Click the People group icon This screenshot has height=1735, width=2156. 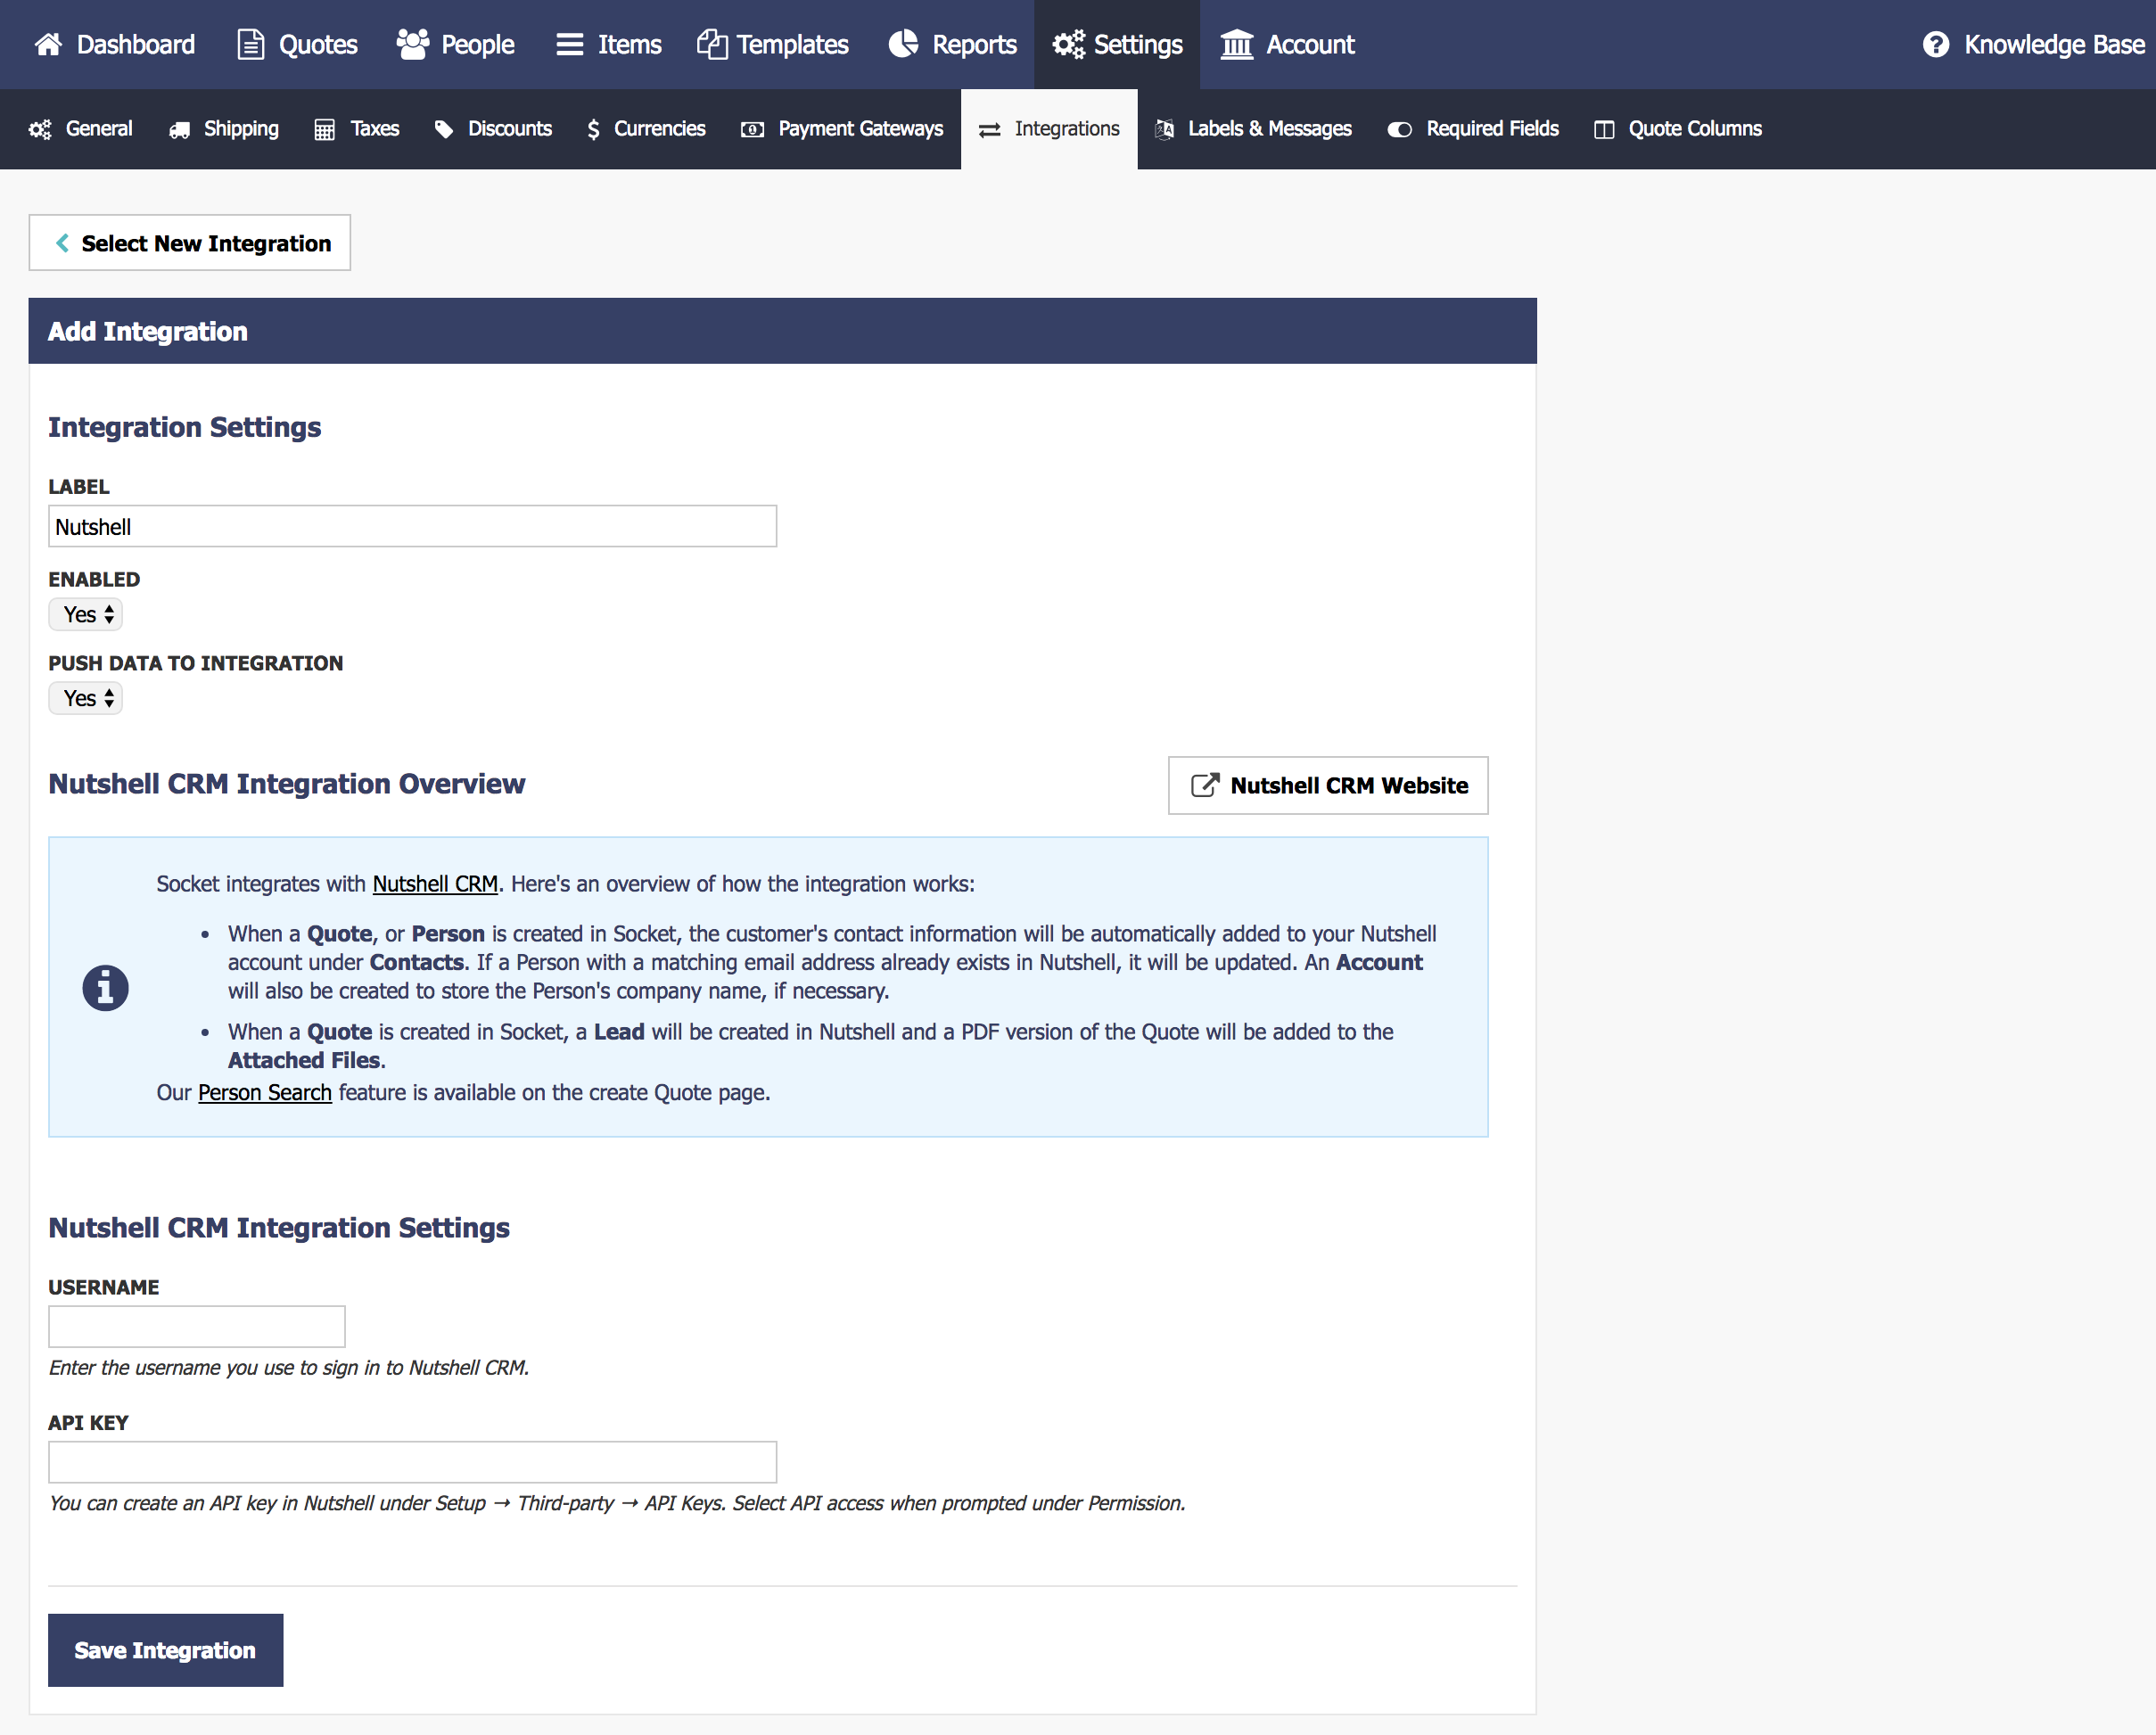(x=413, y=44)
